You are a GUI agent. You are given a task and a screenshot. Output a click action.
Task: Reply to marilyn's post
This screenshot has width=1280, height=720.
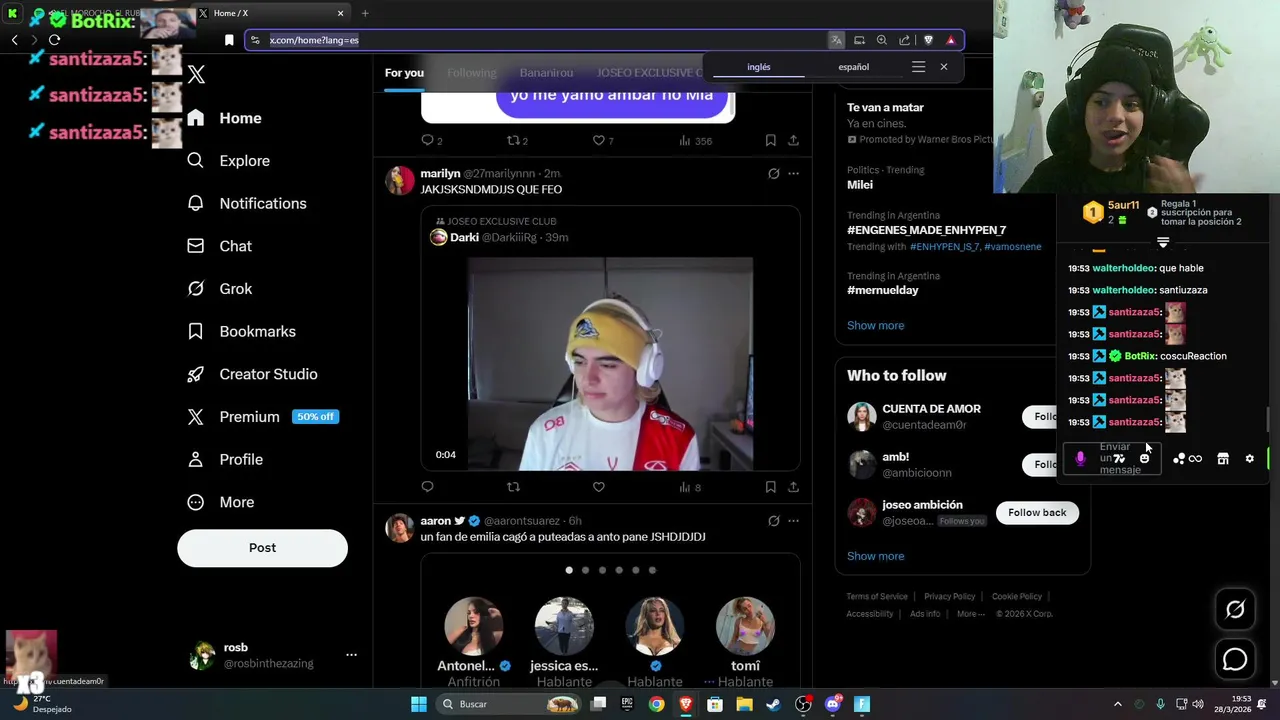point(427,487)
